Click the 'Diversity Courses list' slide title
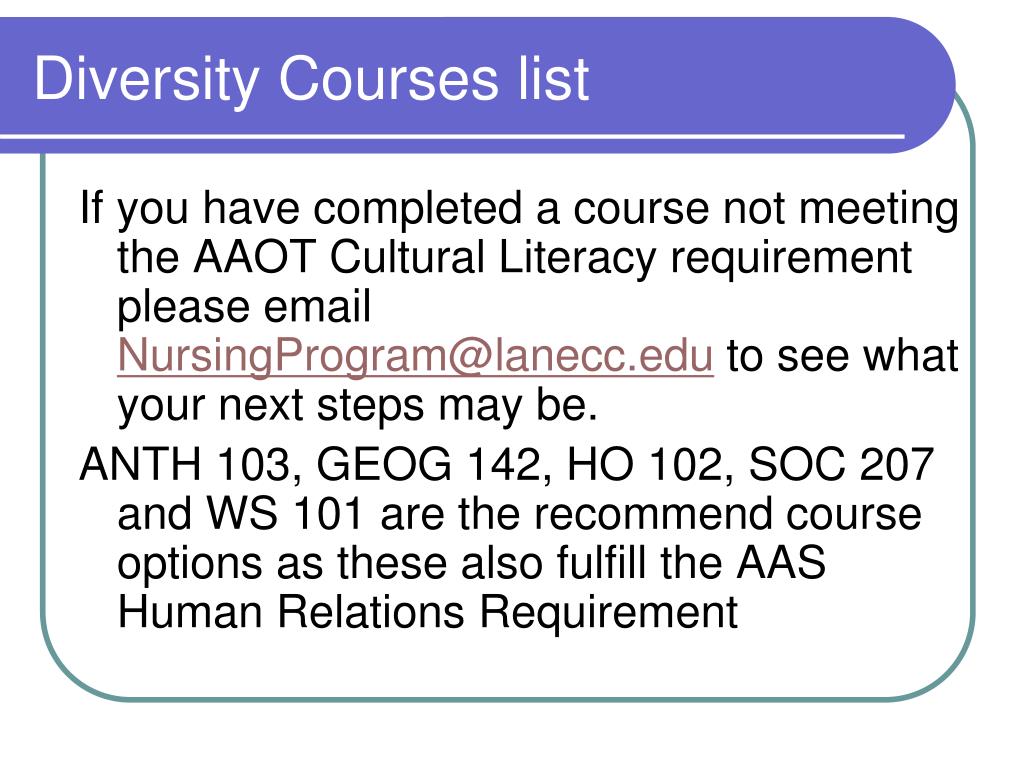The height and width of the screenshot is (768, 1024). tap(312, 80)
